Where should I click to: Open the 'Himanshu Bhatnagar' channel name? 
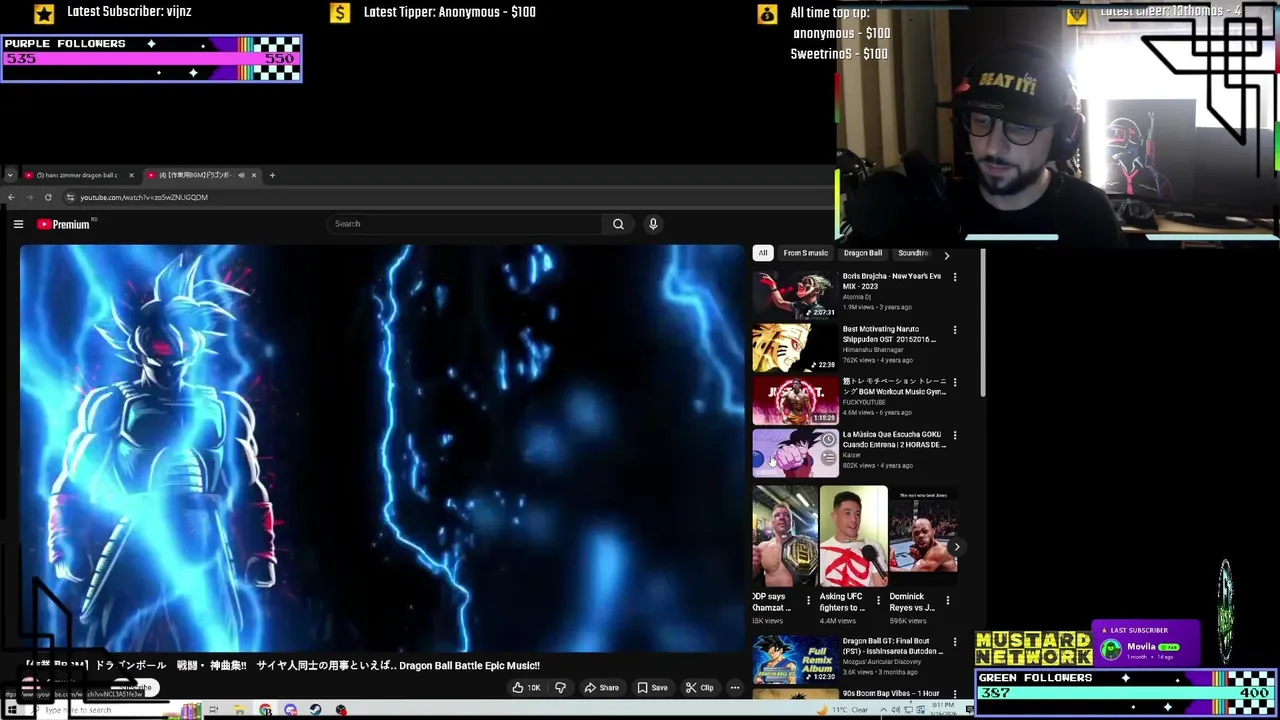coord(873,350)
